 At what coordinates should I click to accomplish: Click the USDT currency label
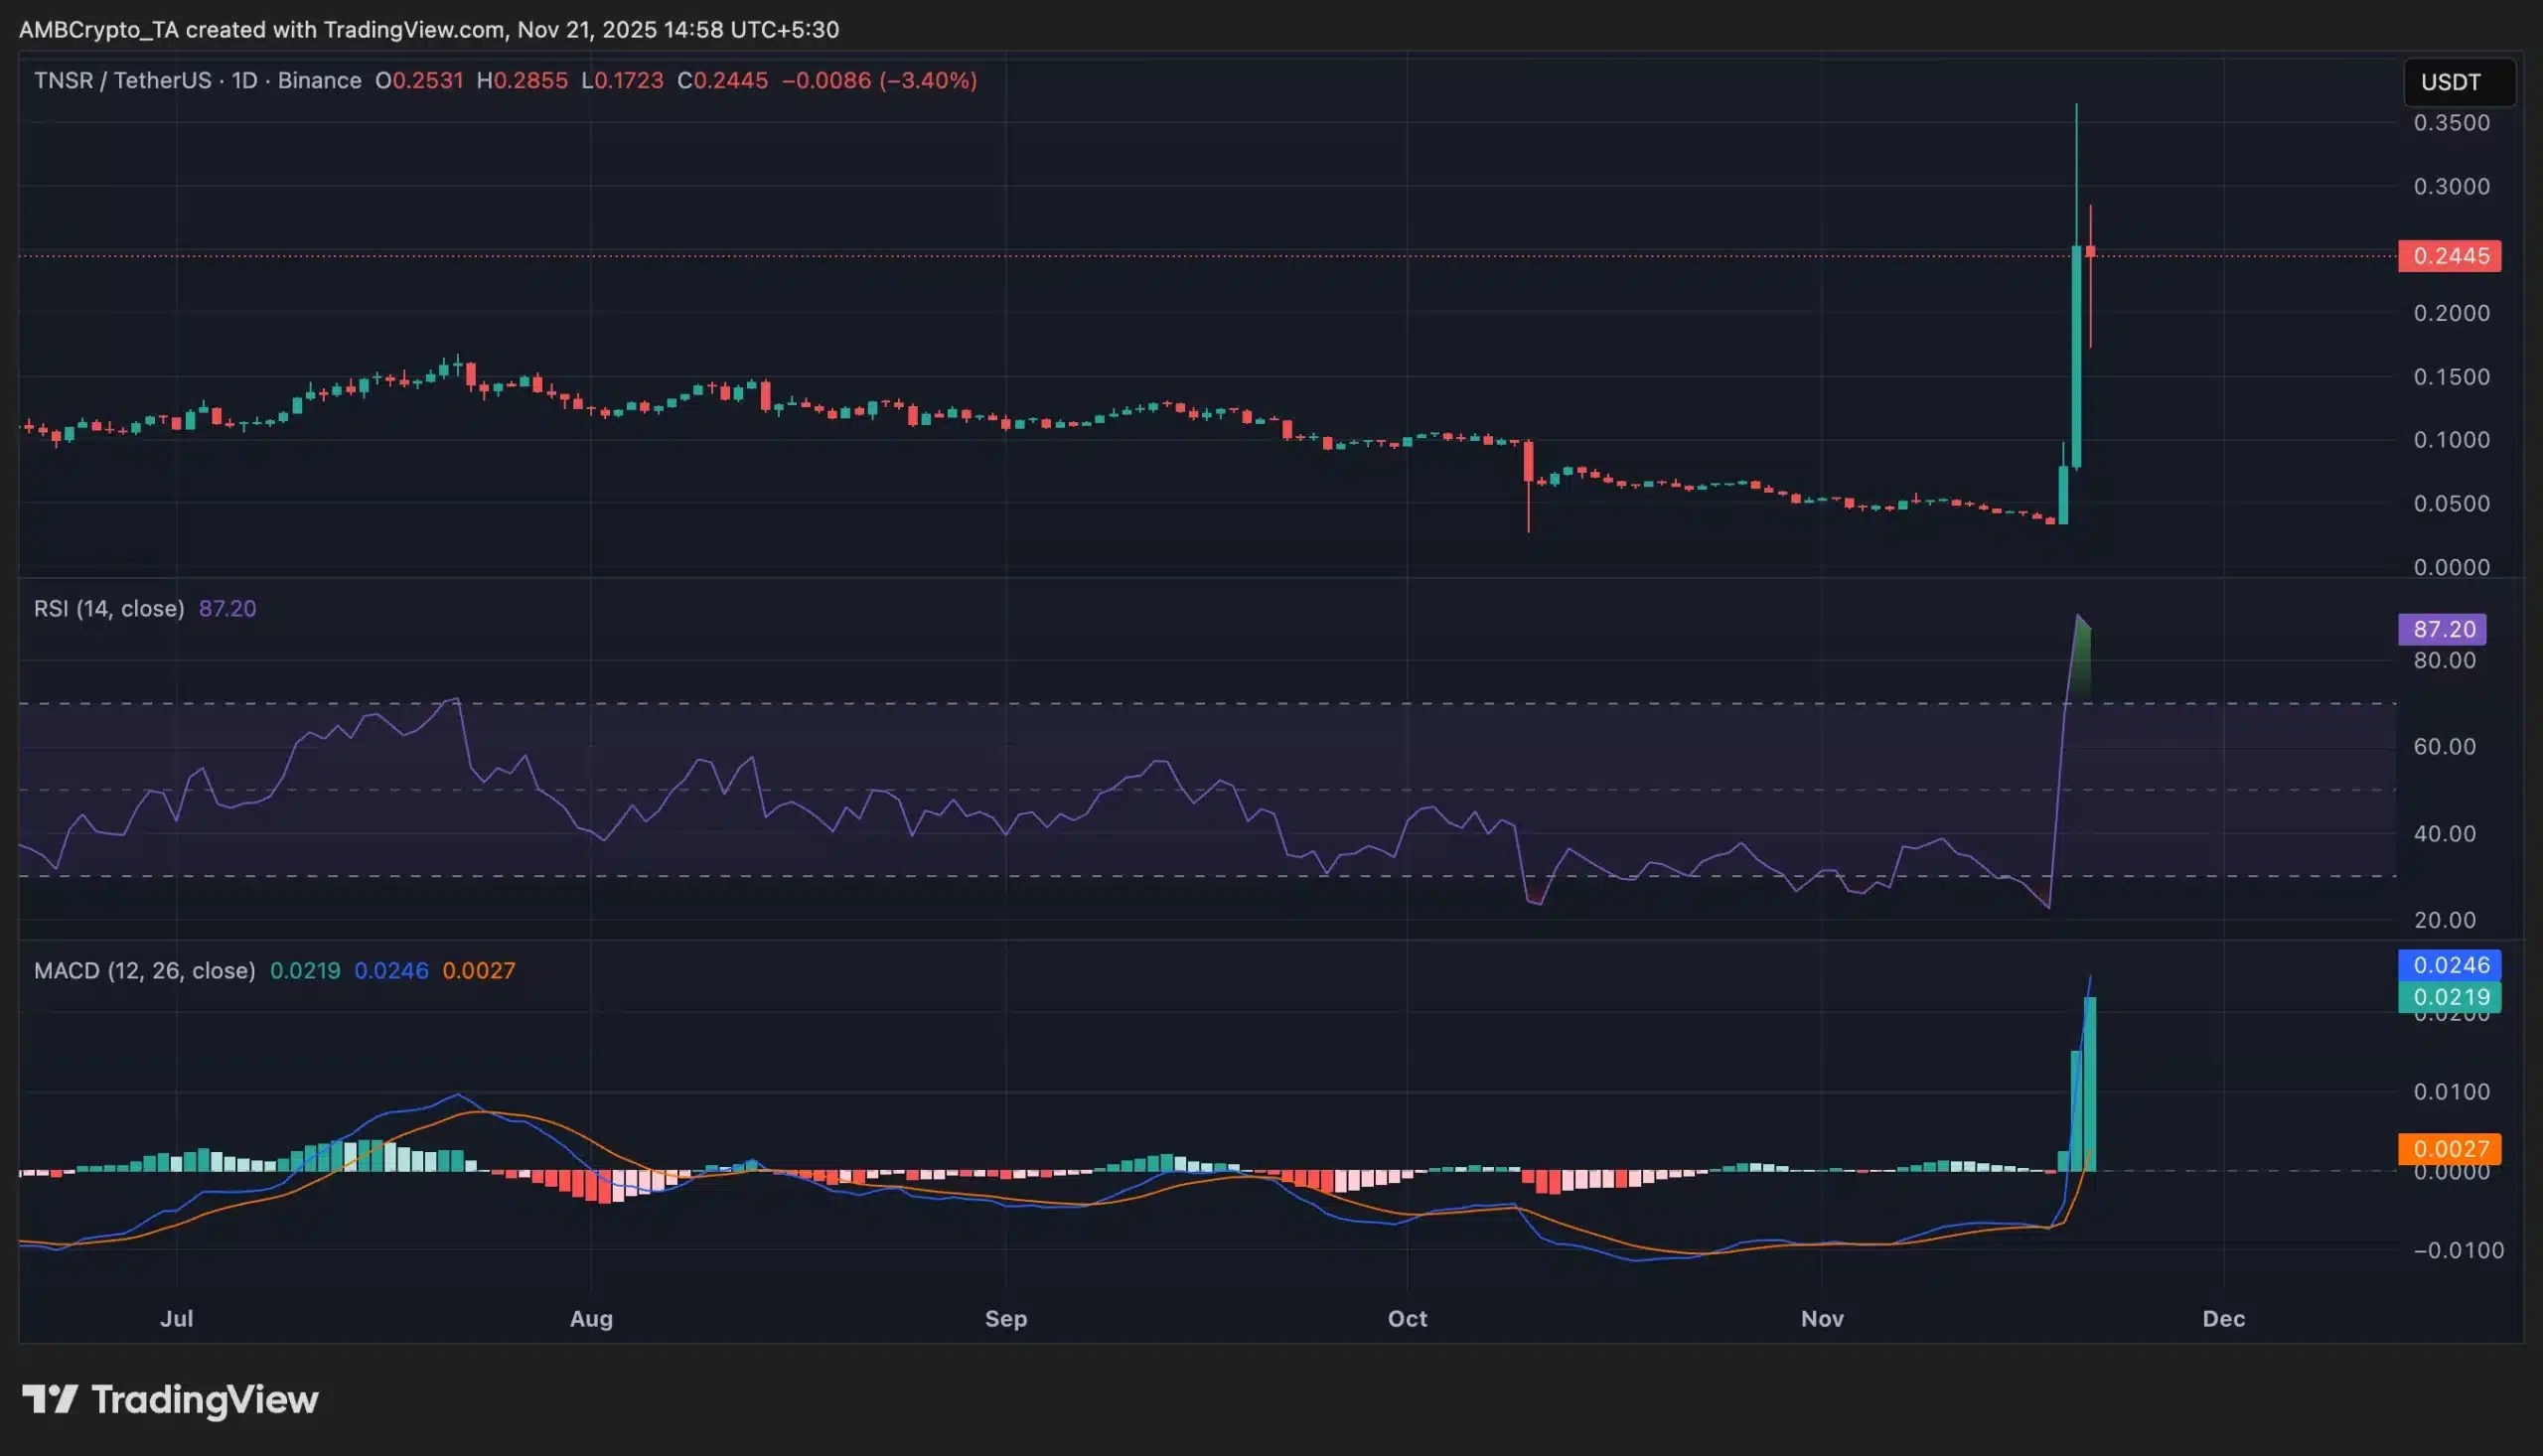pyautogui.click(x=2452, y=82)
